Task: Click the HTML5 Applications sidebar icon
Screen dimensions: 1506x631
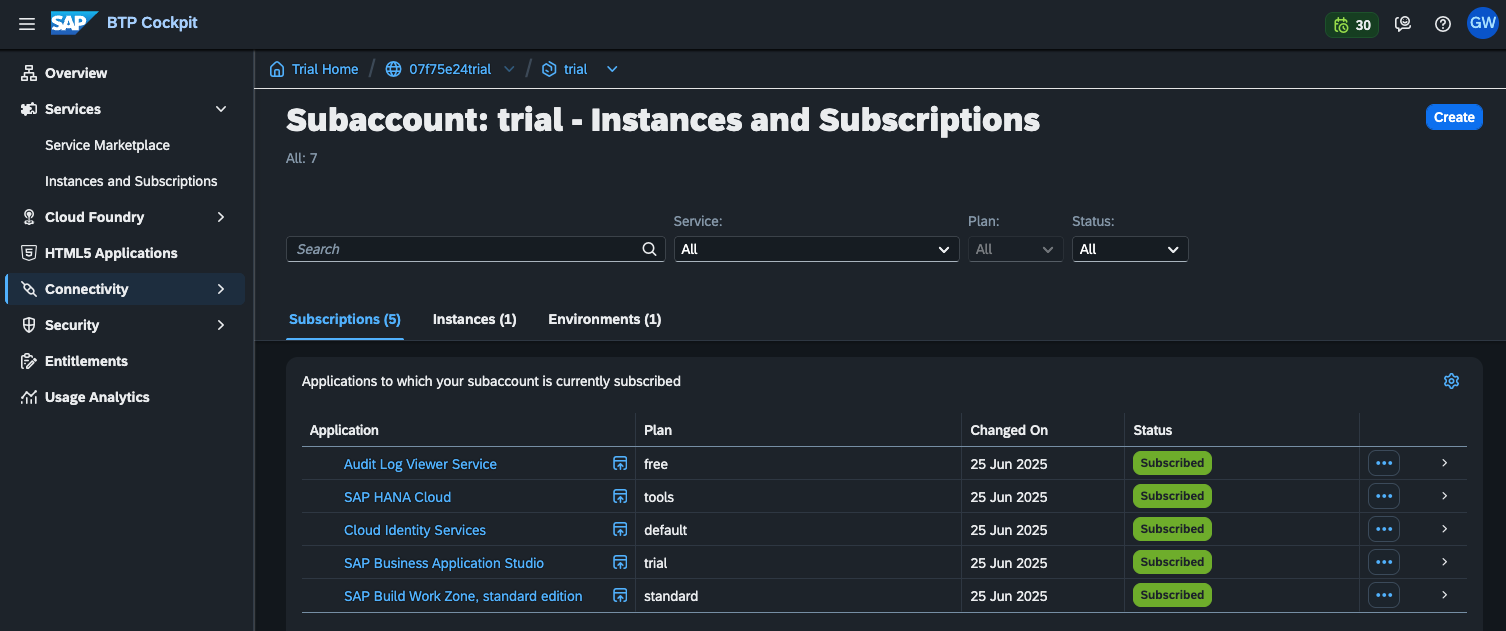Action: tap(29, 253)
